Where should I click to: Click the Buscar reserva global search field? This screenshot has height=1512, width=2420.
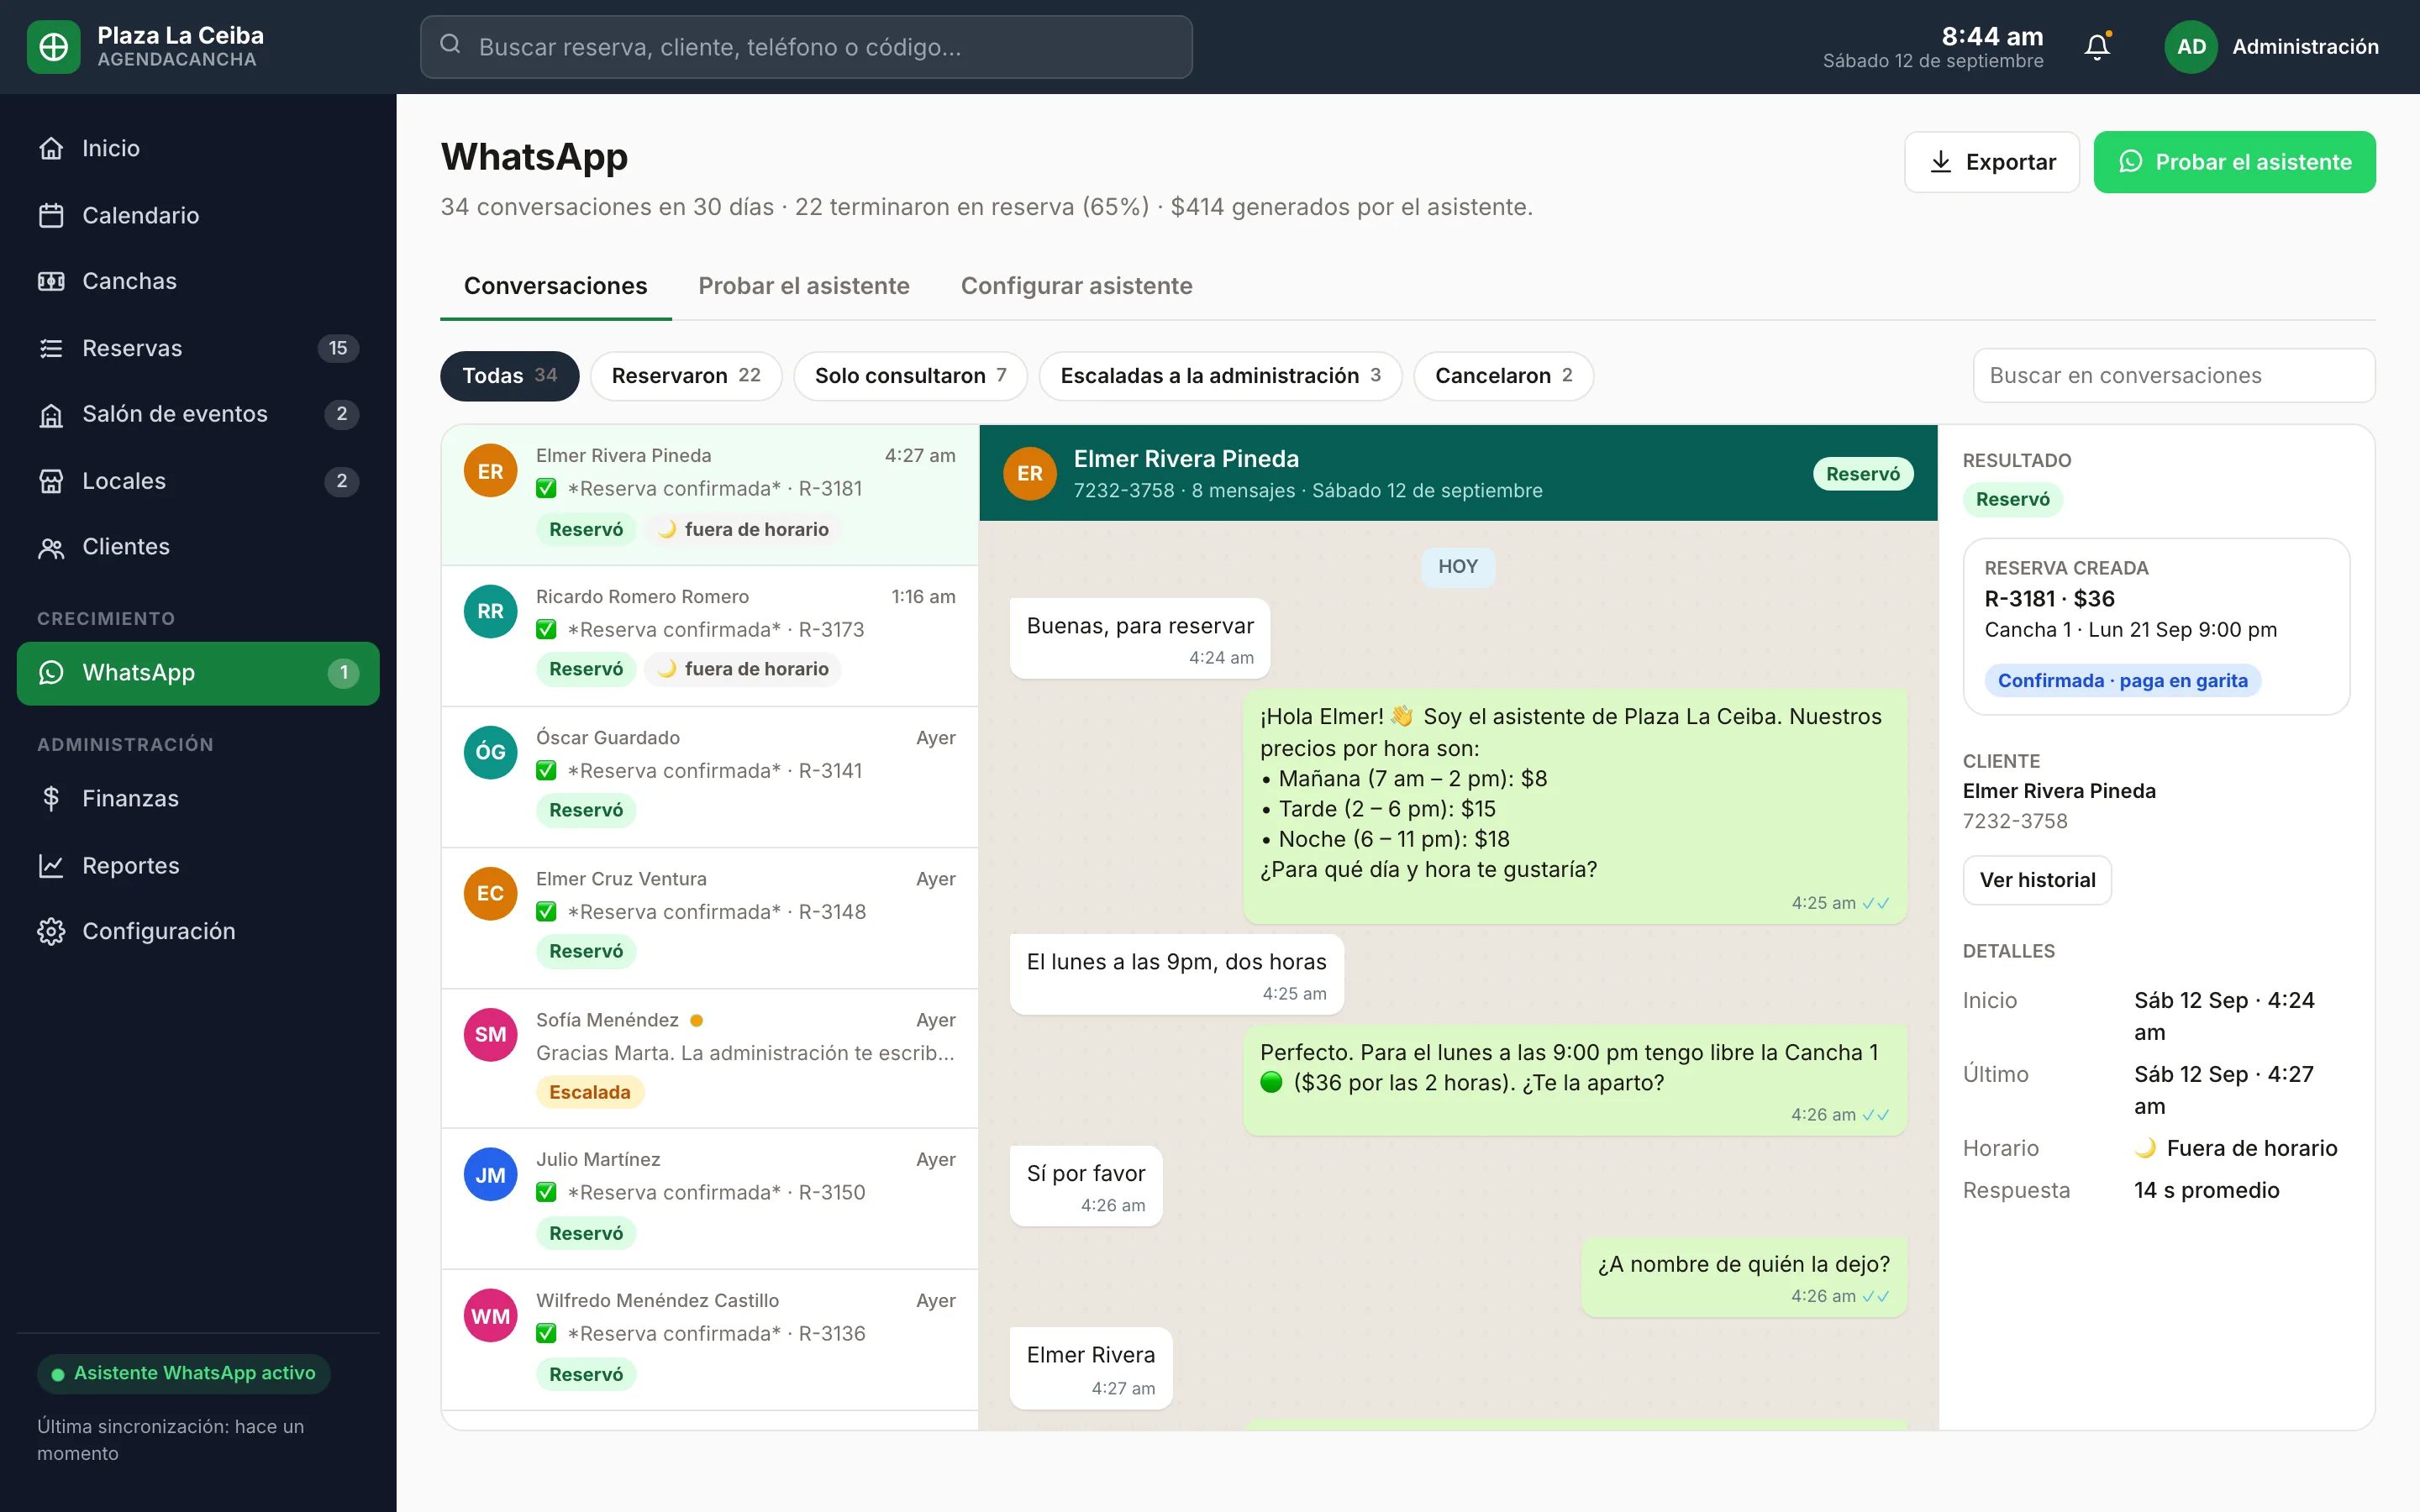tap(806, 47)
